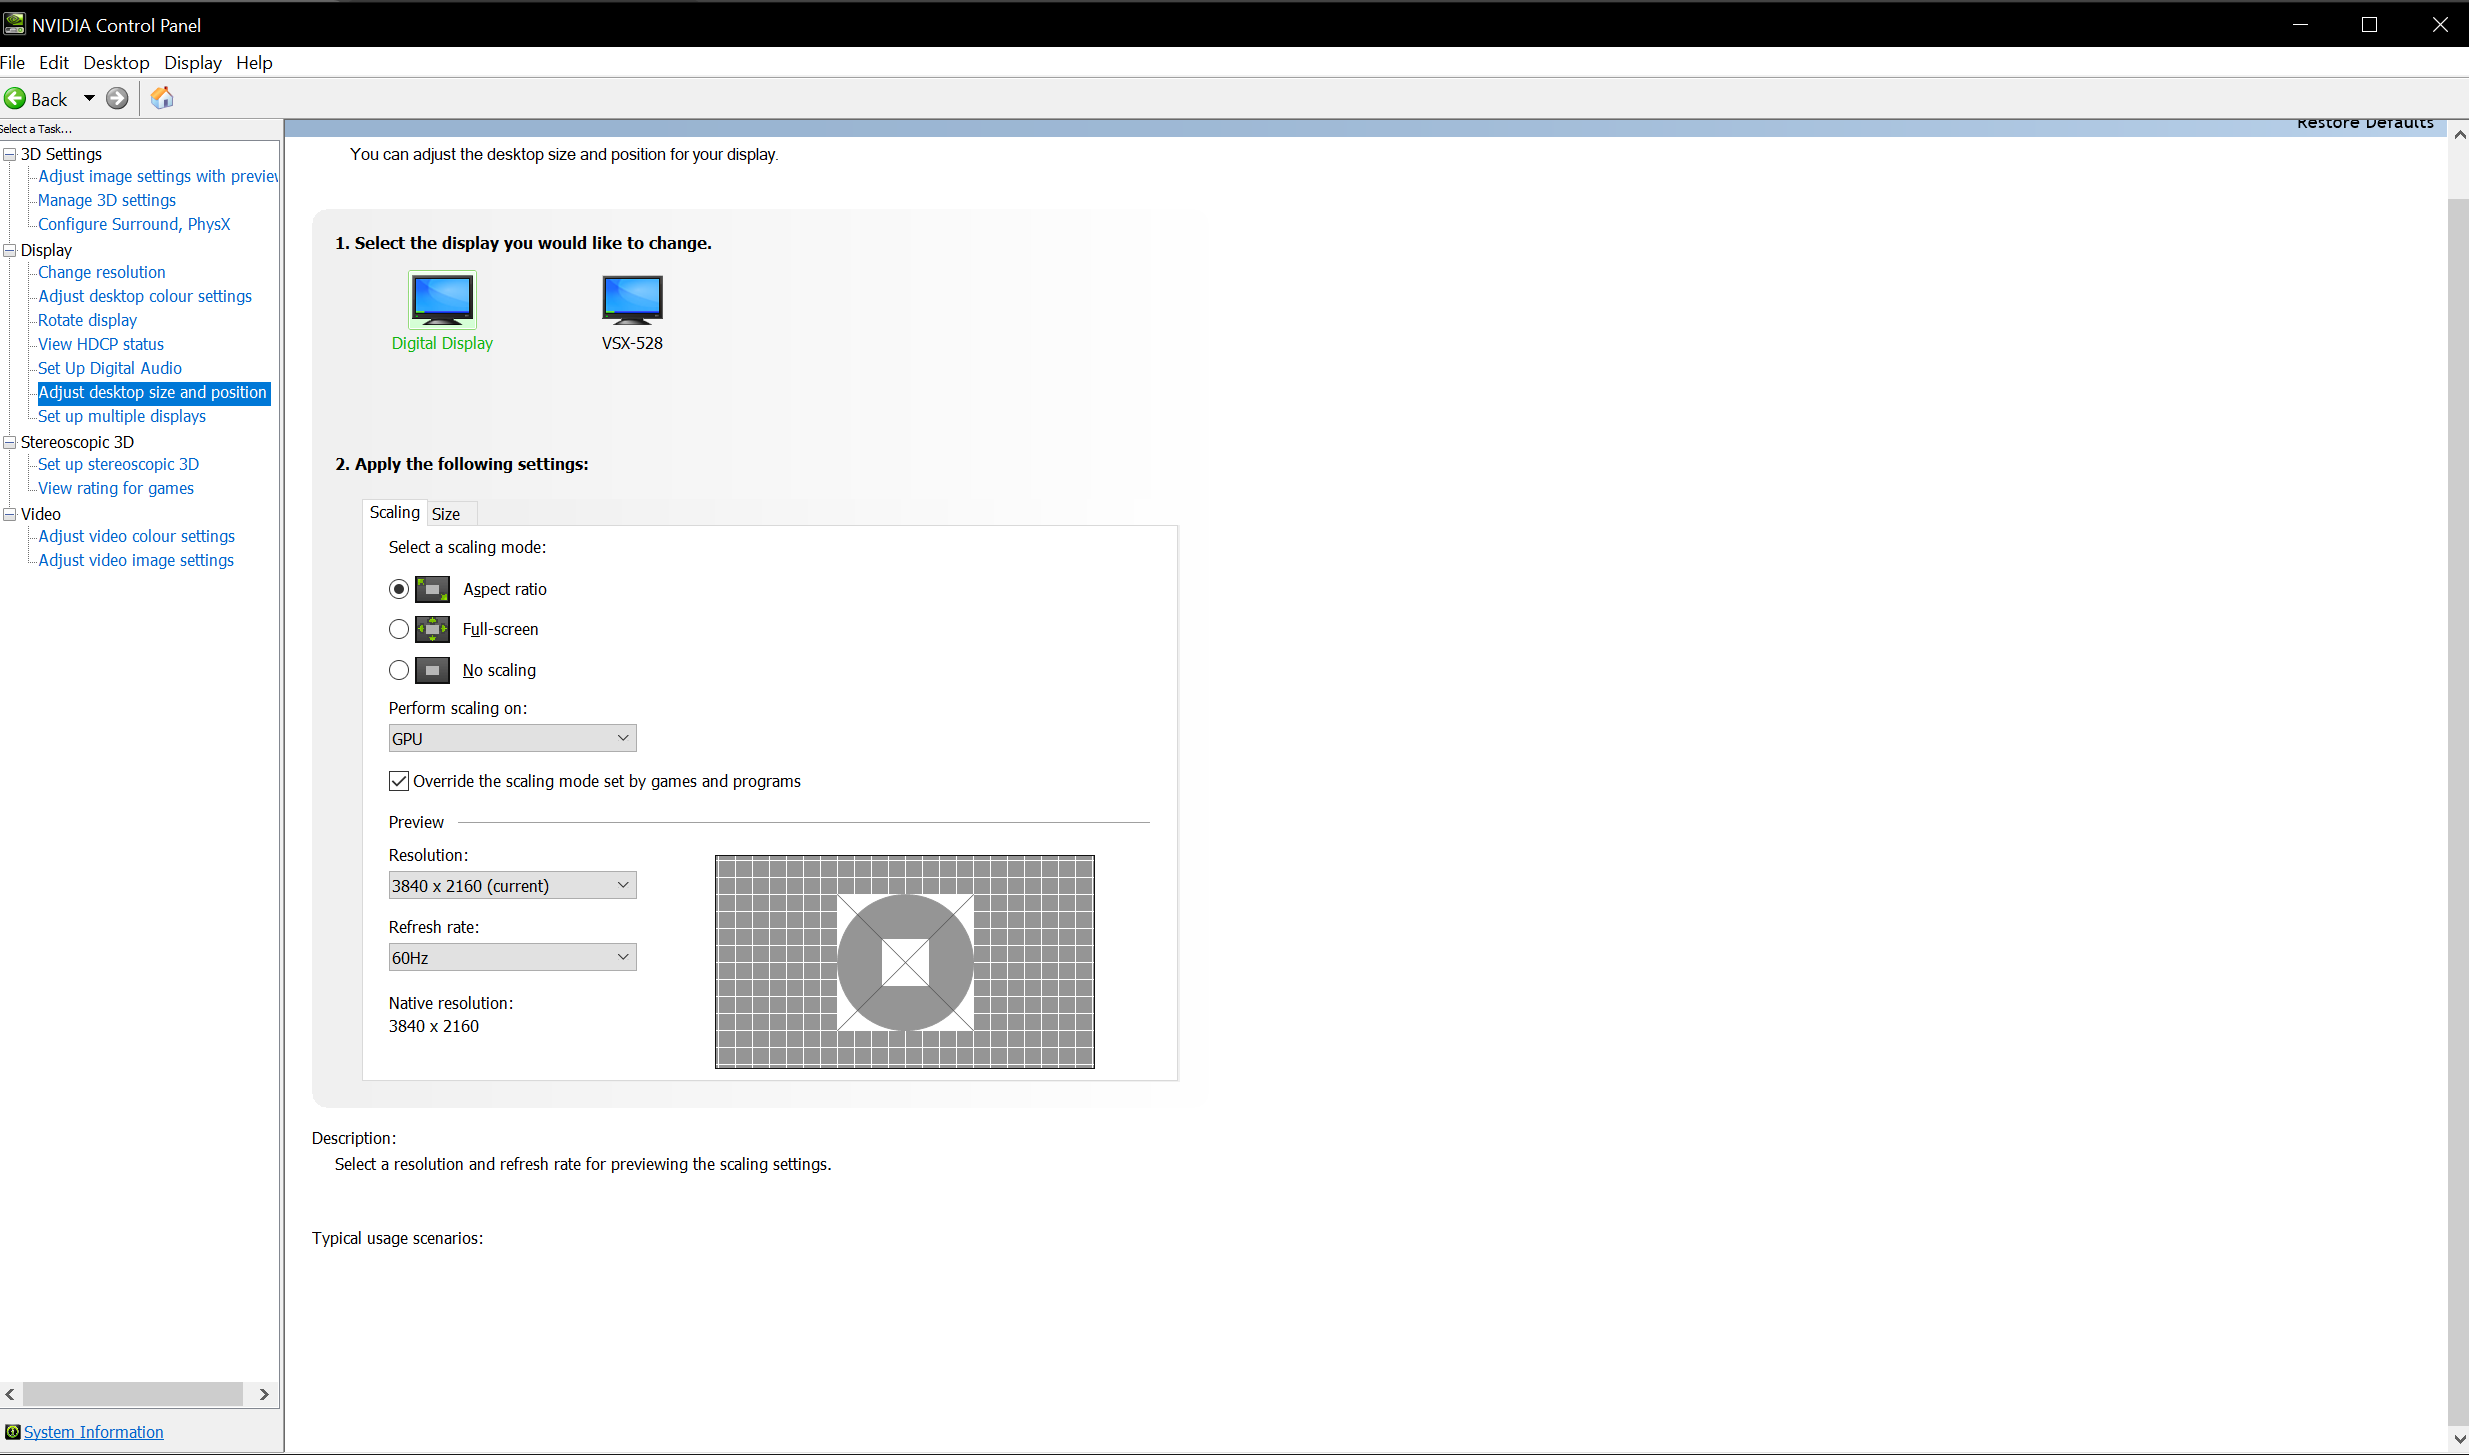The height and width of the screenshot is (1455, 2469).
Task: Click the green Back arrow icon
Action: [x=15, y=99]
